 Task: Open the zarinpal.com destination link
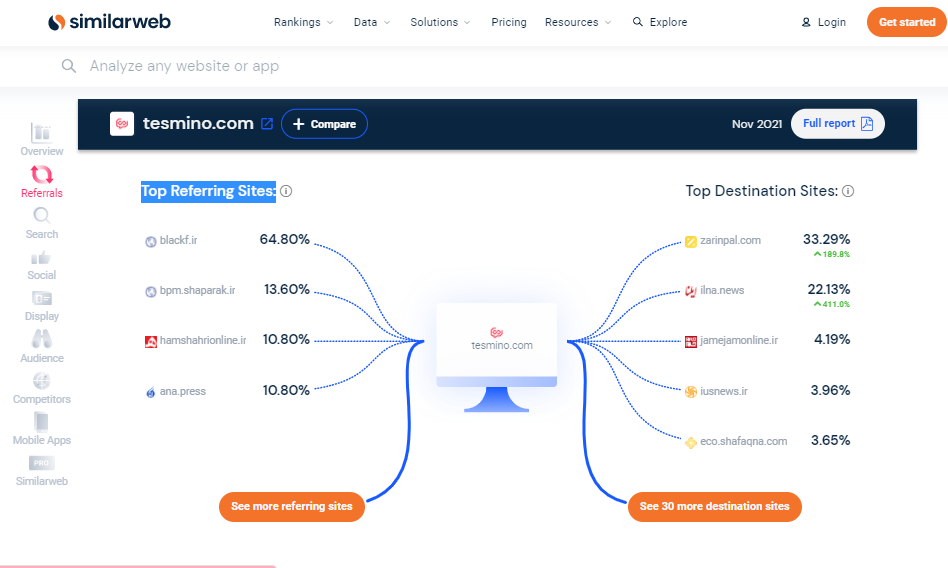pos(730,240)
